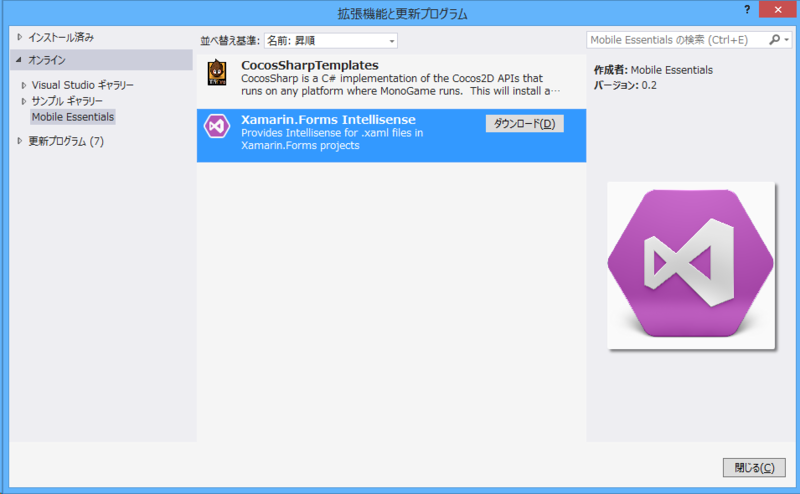Click the 閉じる(C) button
This screenshot has width=800, height=494.
tap(754, 467)
